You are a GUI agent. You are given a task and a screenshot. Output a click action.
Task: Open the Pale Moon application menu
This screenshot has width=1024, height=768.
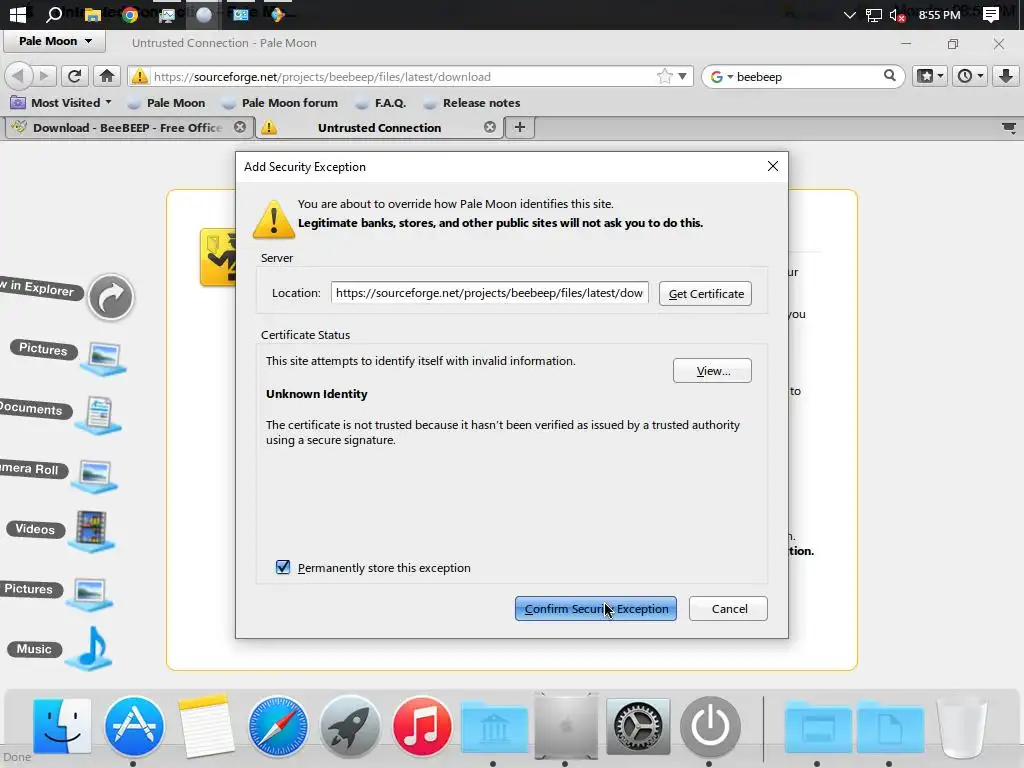[55, 40]
